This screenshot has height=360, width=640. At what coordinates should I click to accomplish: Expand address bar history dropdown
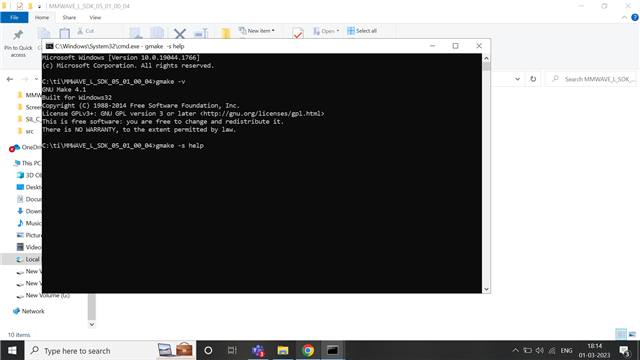[518, 79]
